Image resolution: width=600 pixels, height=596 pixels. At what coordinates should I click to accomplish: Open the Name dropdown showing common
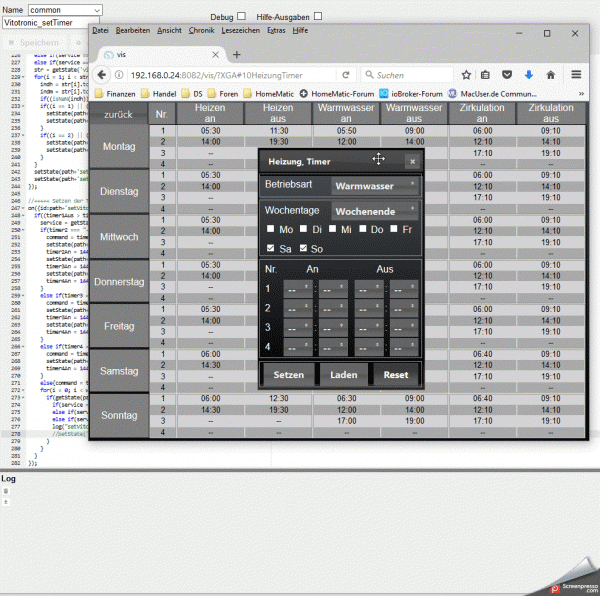pyautogui.click(x=65, y=10)
